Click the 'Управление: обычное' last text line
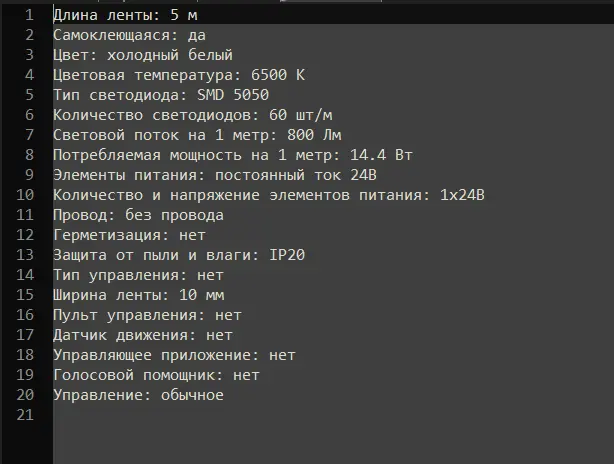 (x=138, y=395)
